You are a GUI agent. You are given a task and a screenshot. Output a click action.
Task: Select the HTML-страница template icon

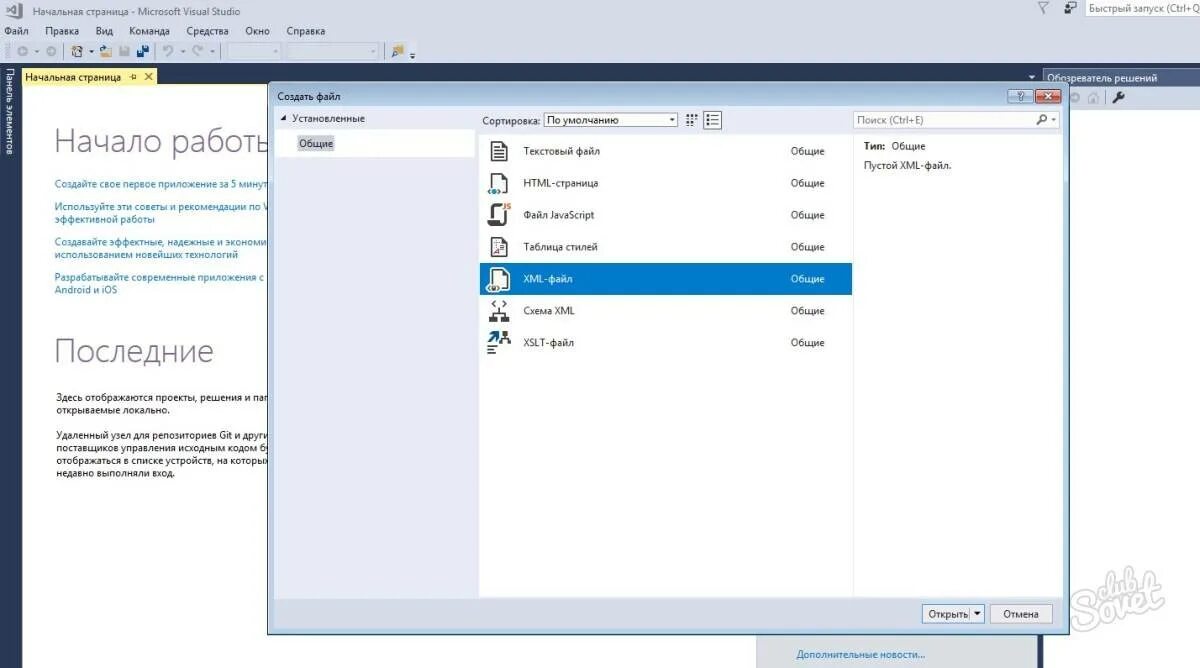(498, 183)
